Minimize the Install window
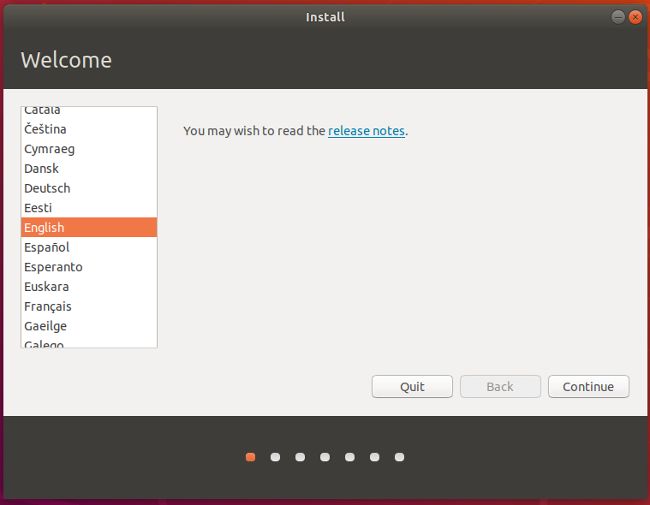Image resolution: width=650 pixels, height=505 pixels. point(618,17)
